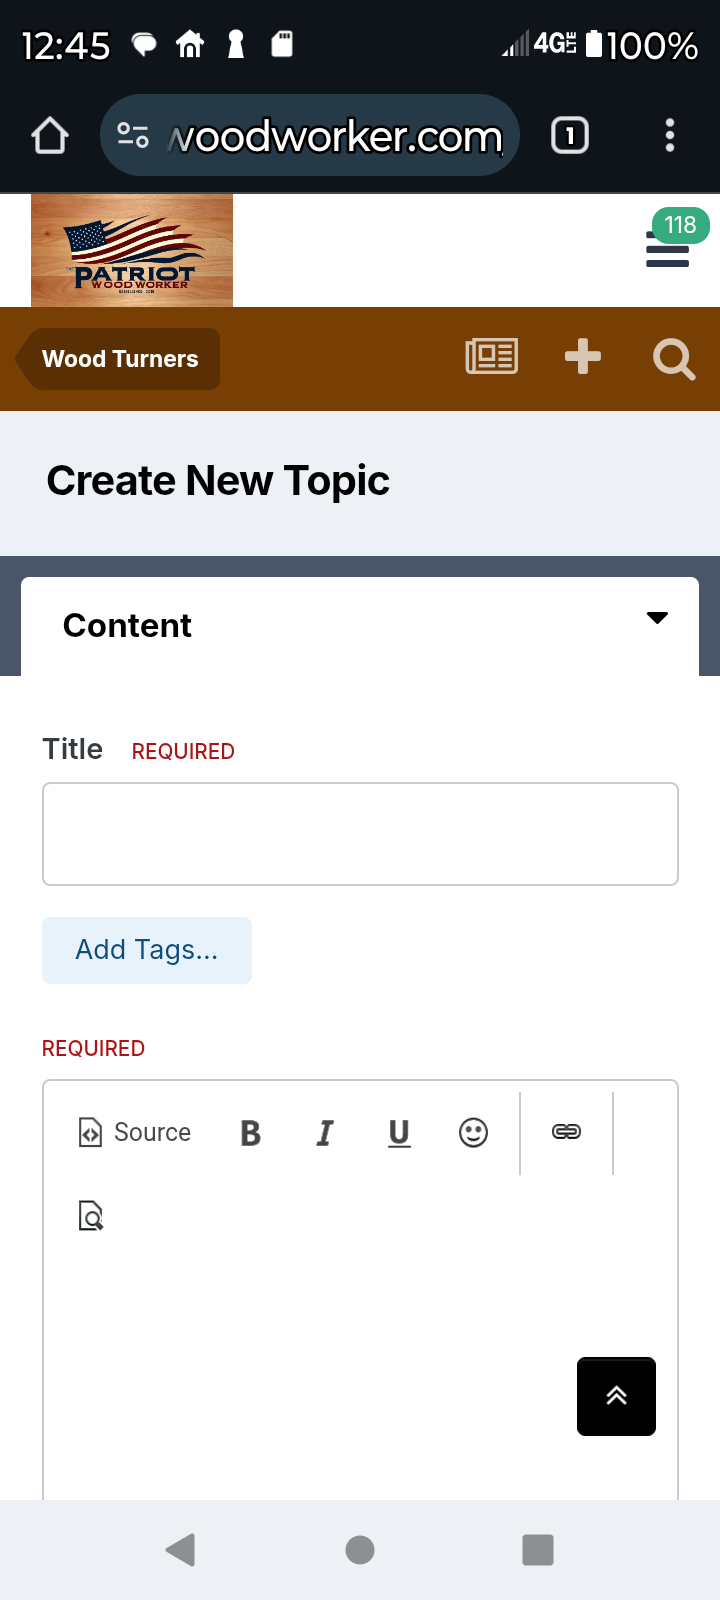Open the site search magnifier icon
The height and width of the screenshot is (1600, 720).
click(674, 358)
